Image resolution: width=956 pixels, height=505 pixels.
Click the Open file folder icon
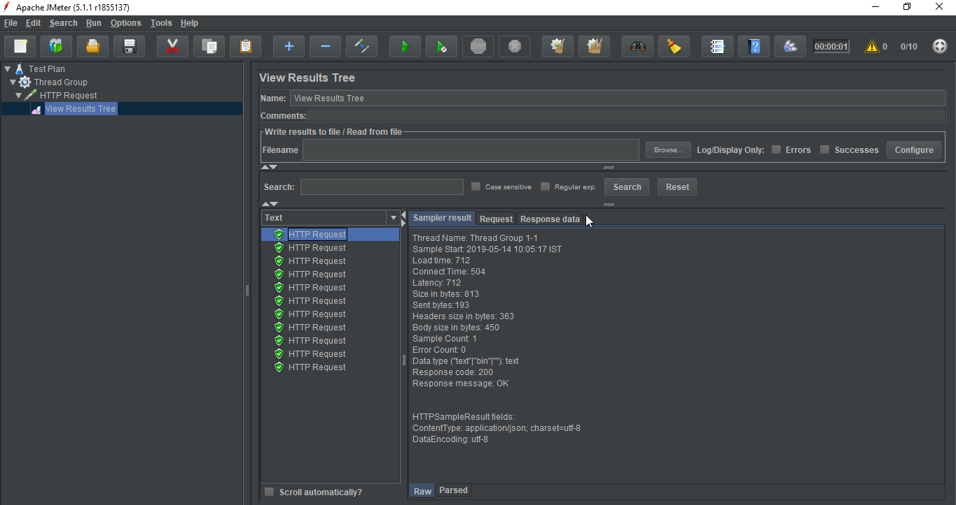tap(93, 46)
